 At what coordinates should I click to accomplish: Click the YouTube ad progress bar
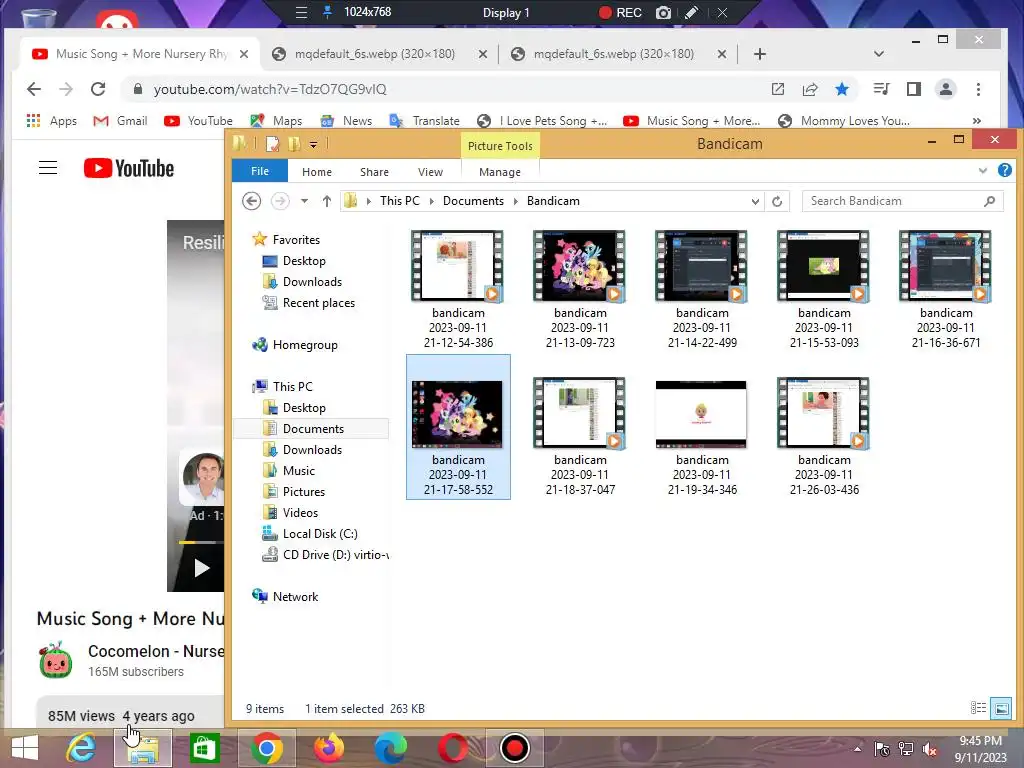[201, 543]
